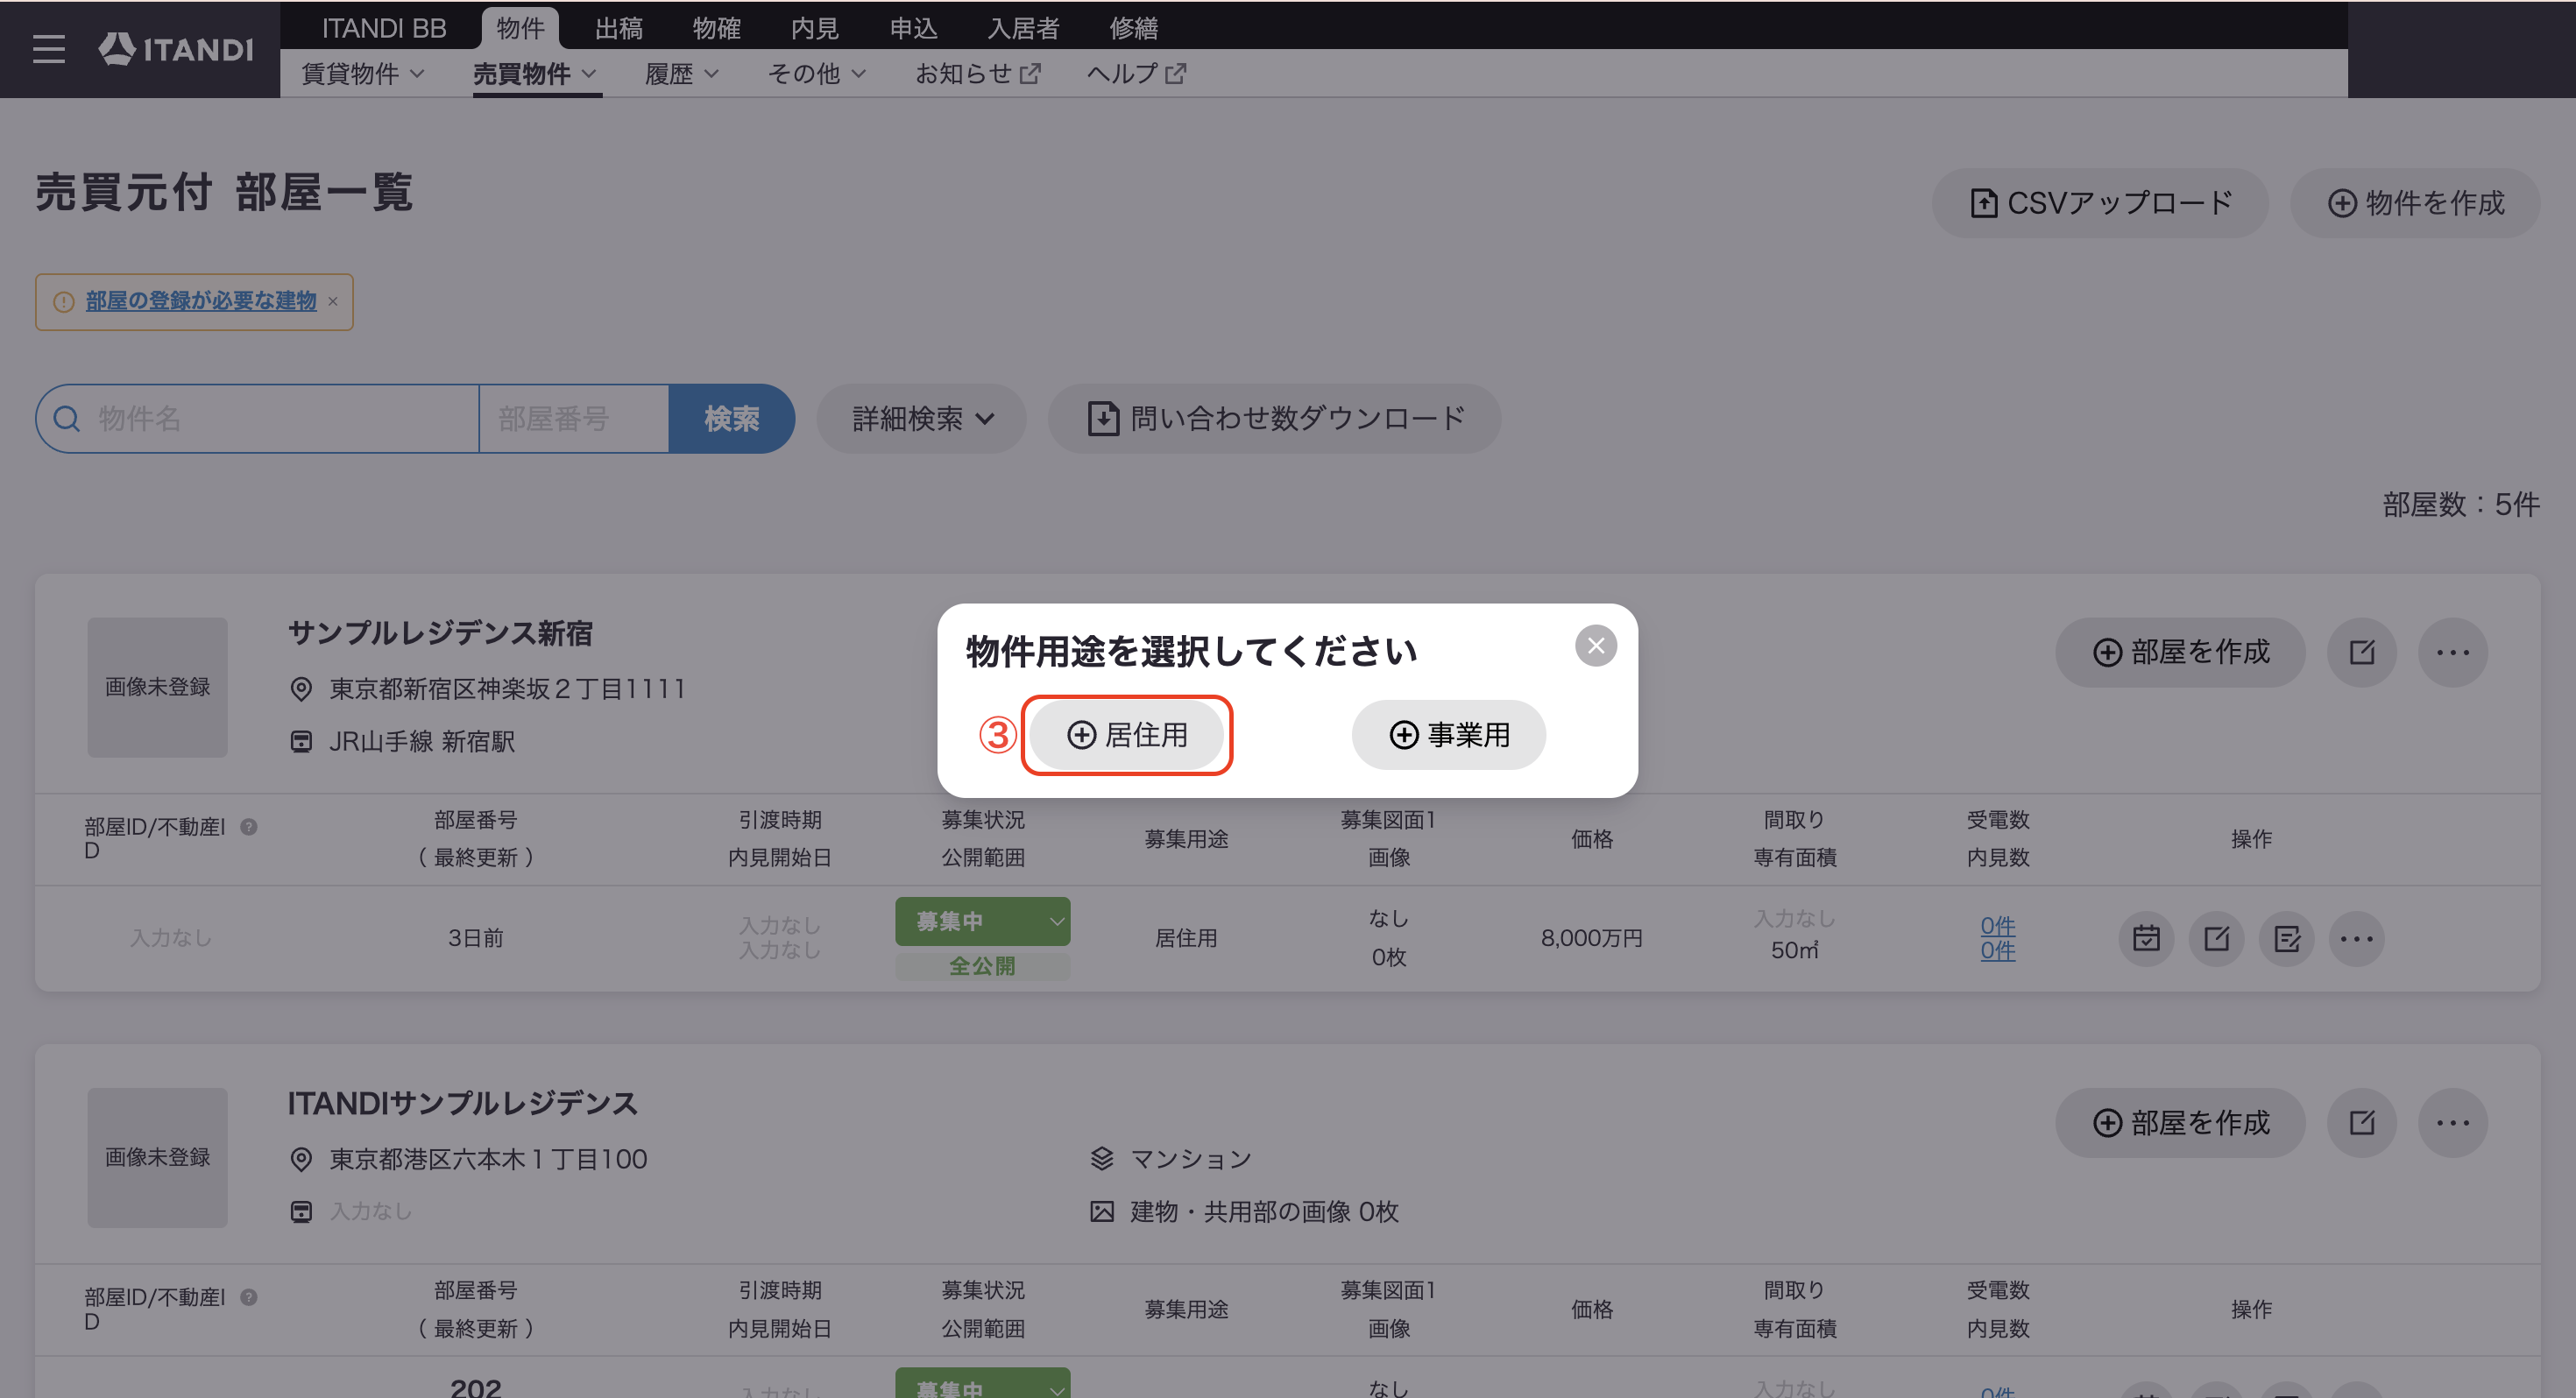
Task: Expand the 賃貸物件 menu
Action: (x=363, y=74)
